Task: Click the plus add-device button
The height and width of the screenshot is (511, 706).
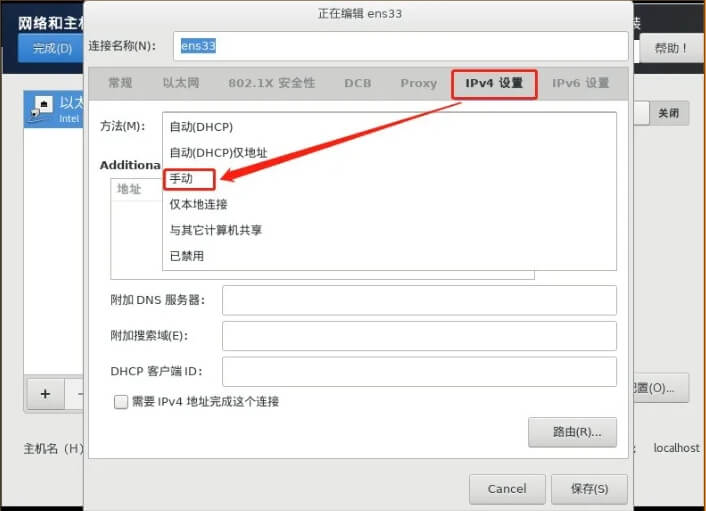Action: click(x=45, y=394)
